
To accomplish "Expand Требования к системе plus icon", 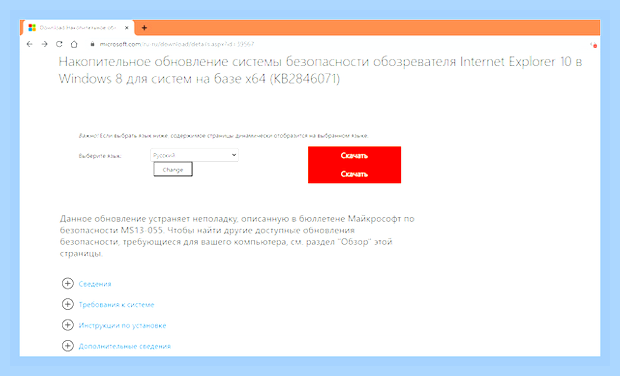I will [x=68, y=304].
